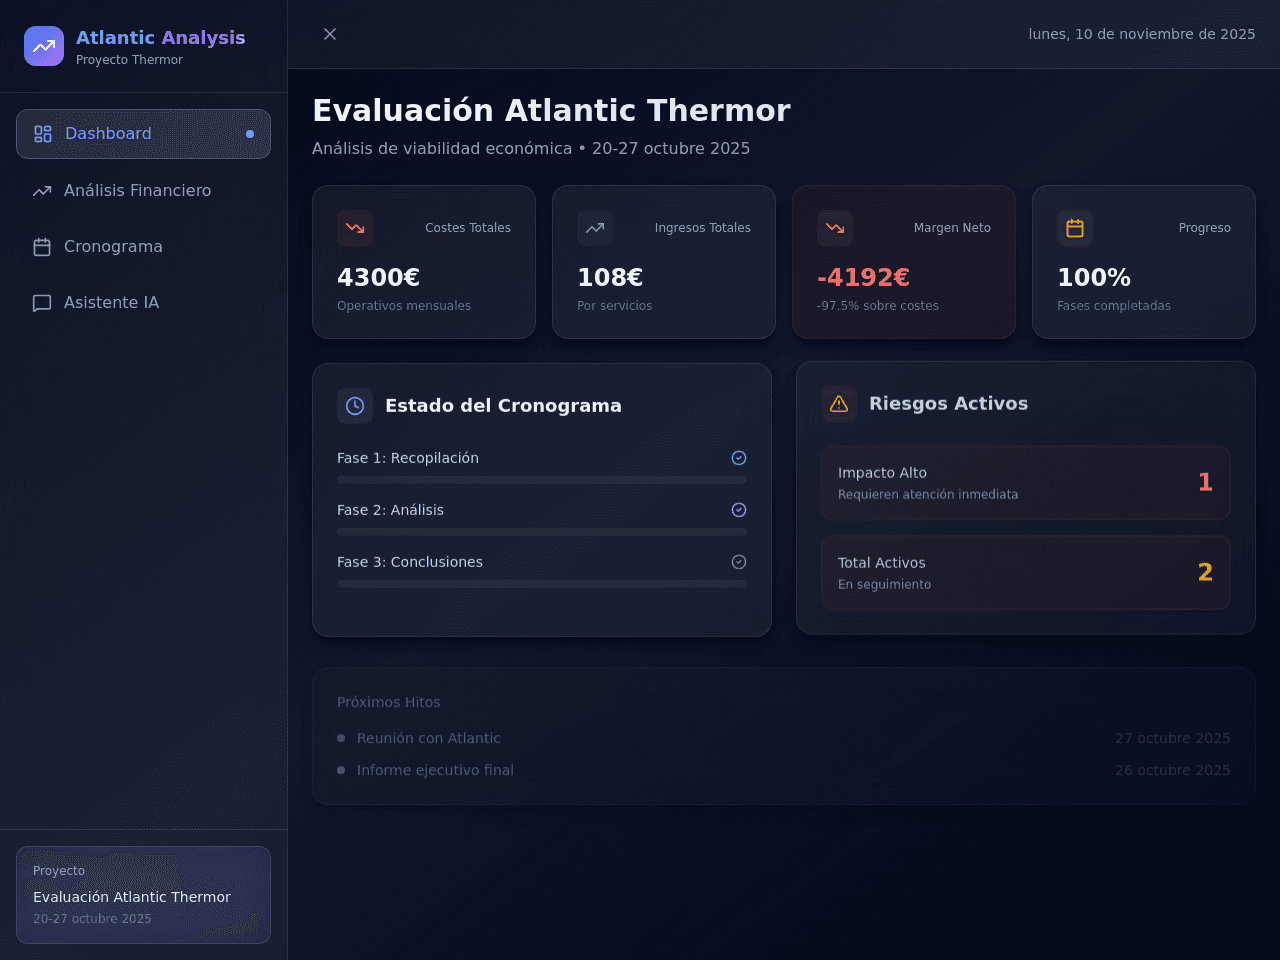Viewport: 1280px width, 960px height.
Task: Click the calendar icon on the Progreso card
Action: (1075, 228)
